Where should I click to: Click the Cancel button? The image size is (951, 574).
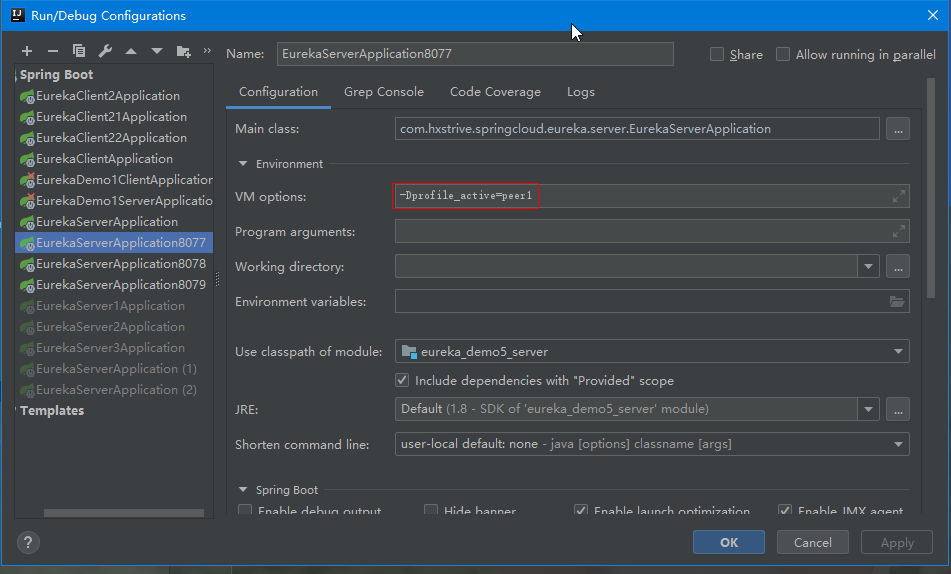click(x=813, y=542)
